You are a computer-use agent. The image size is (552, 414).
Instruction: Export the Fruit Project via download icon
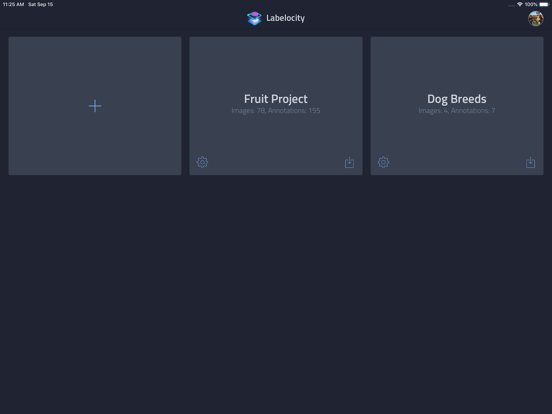point(349,162)
